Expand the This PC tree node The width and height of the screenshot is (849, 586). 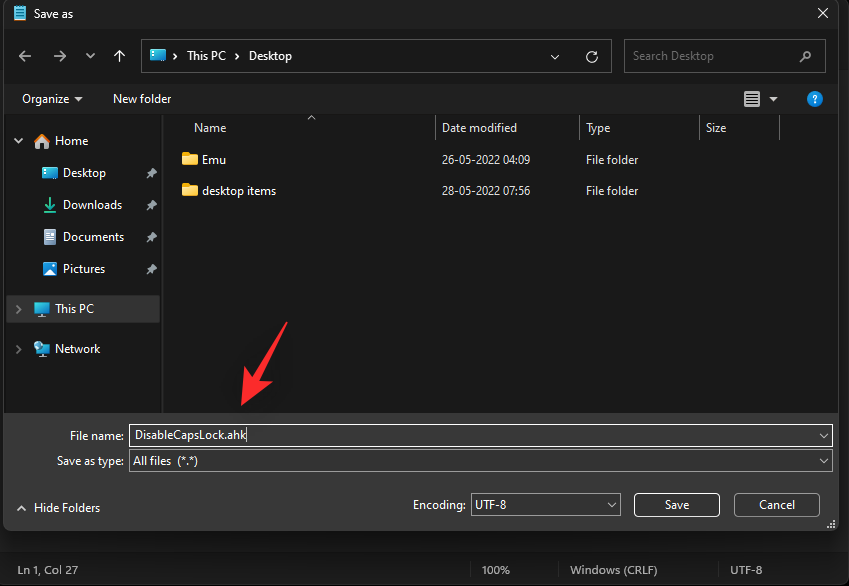[x=18, y=309]
